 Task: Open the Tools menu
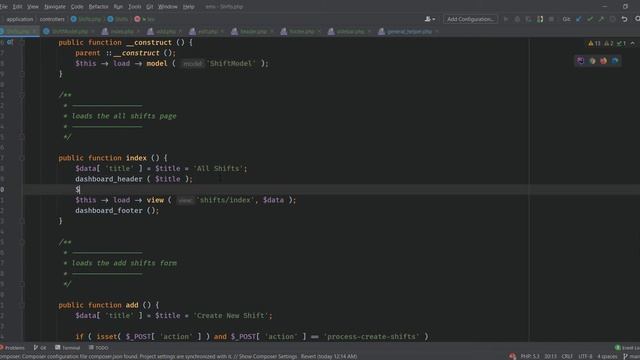[x=134, y=7]
